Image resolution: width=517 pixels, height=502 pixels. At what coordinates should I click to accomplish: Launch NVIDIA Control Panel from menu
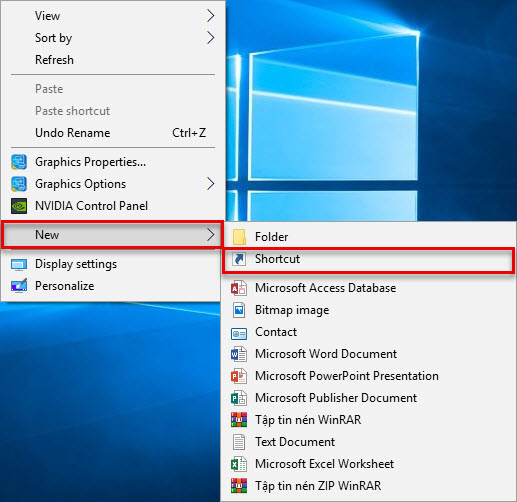click(x=113, y=206)
